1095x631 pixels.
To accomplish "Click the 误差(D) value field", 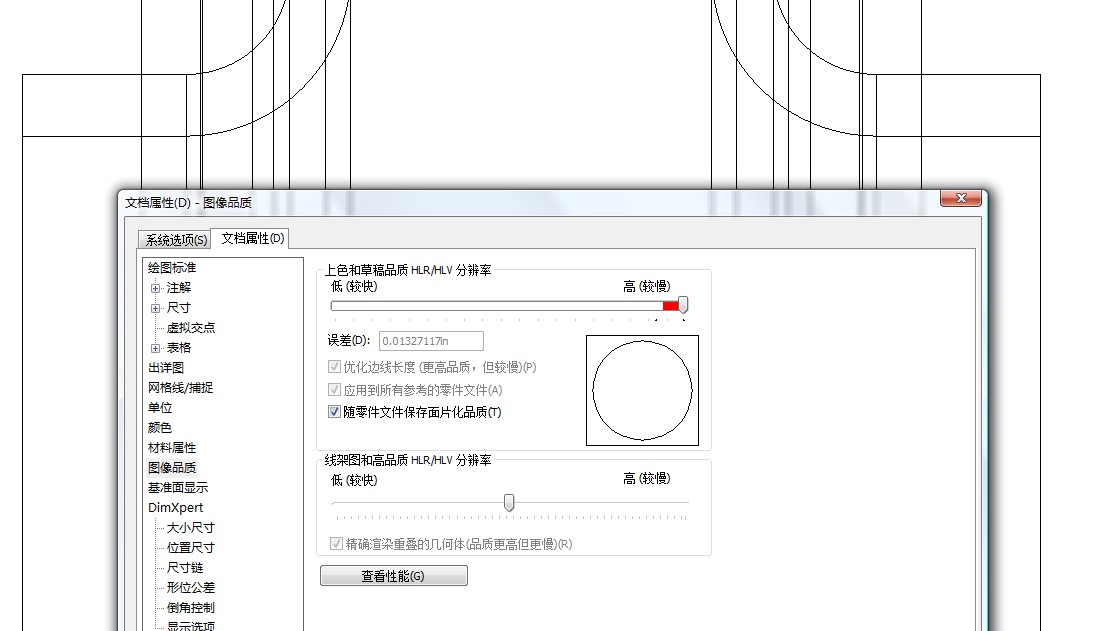I will [x=431, y=341].
